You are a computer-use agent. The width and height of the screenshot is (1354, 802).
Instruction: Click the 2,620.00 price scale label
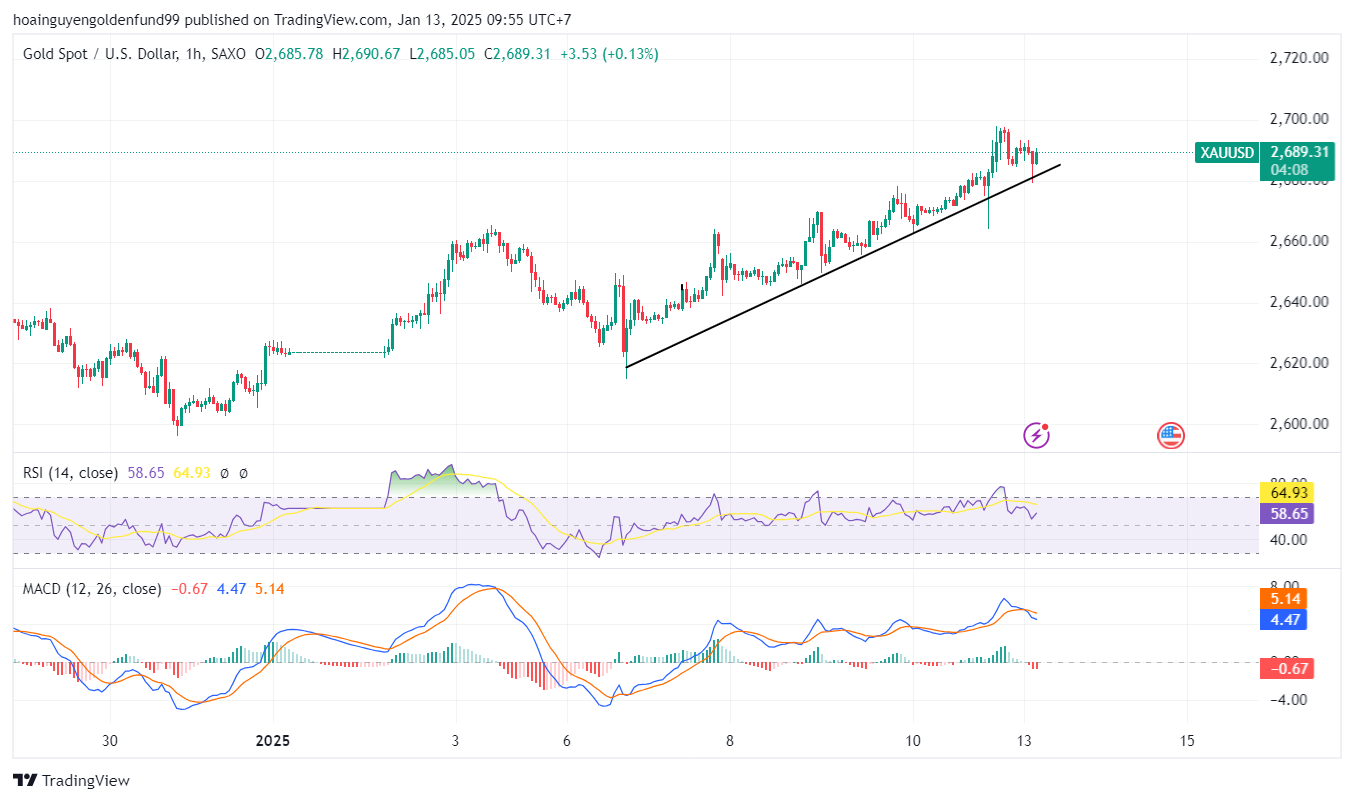point(1299,363)
